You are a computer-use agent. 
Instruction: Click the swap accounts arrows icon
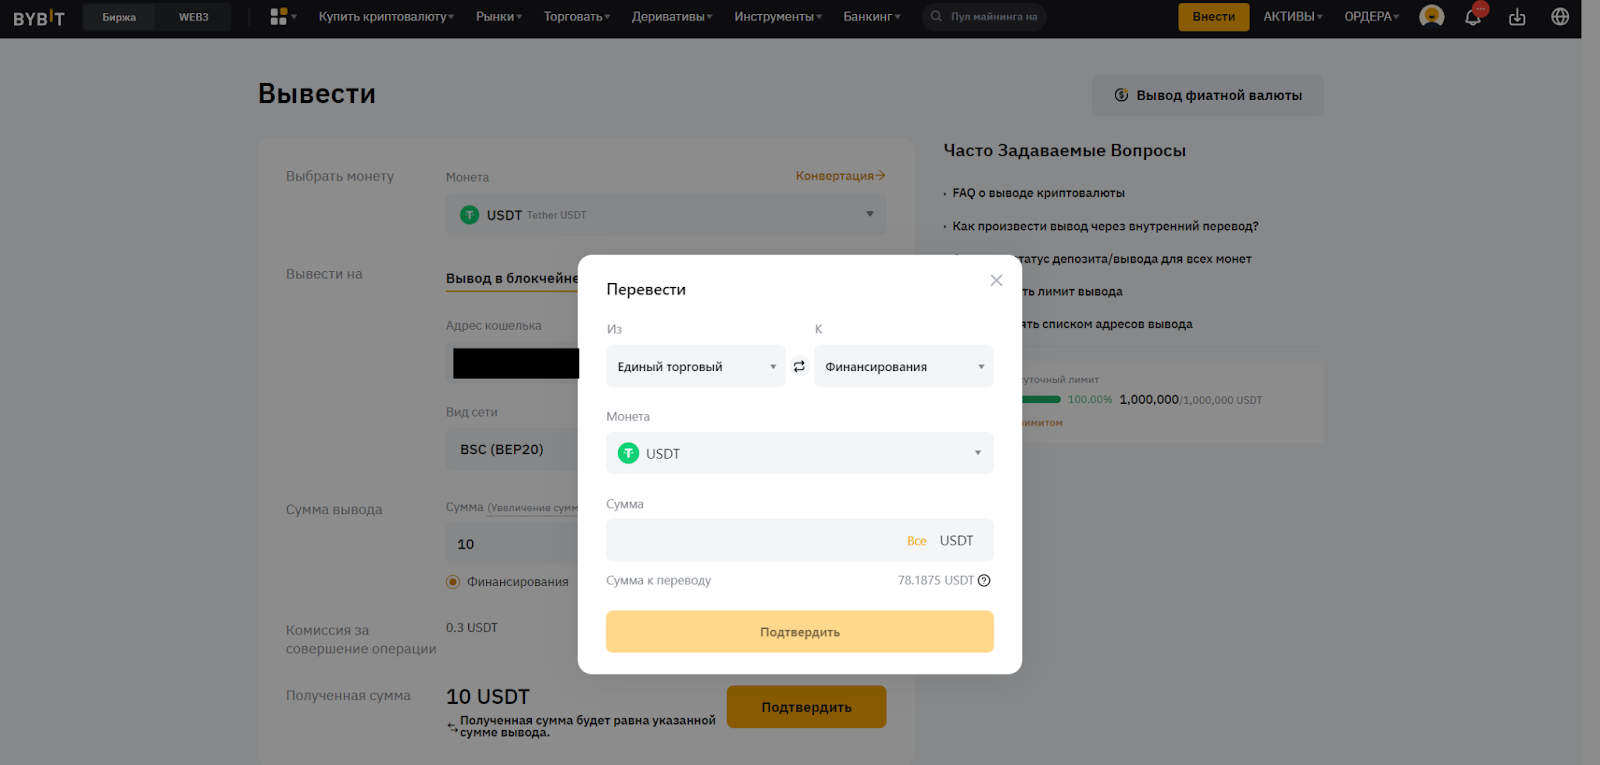point(799,367)
